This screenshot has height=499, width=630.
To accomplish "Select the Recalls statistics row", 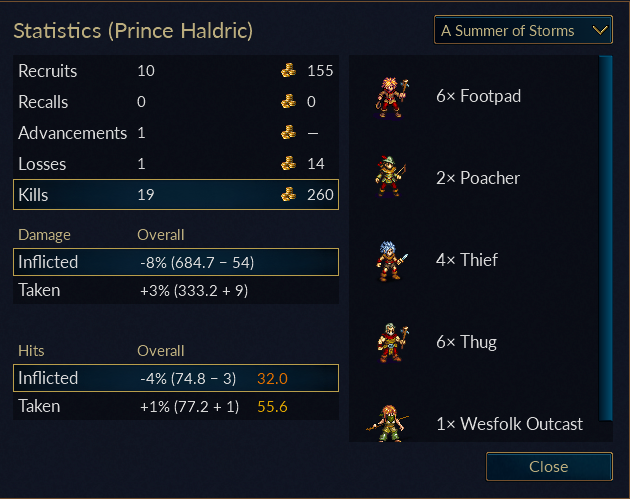I will pyautogui.click(x=176, y=102).
